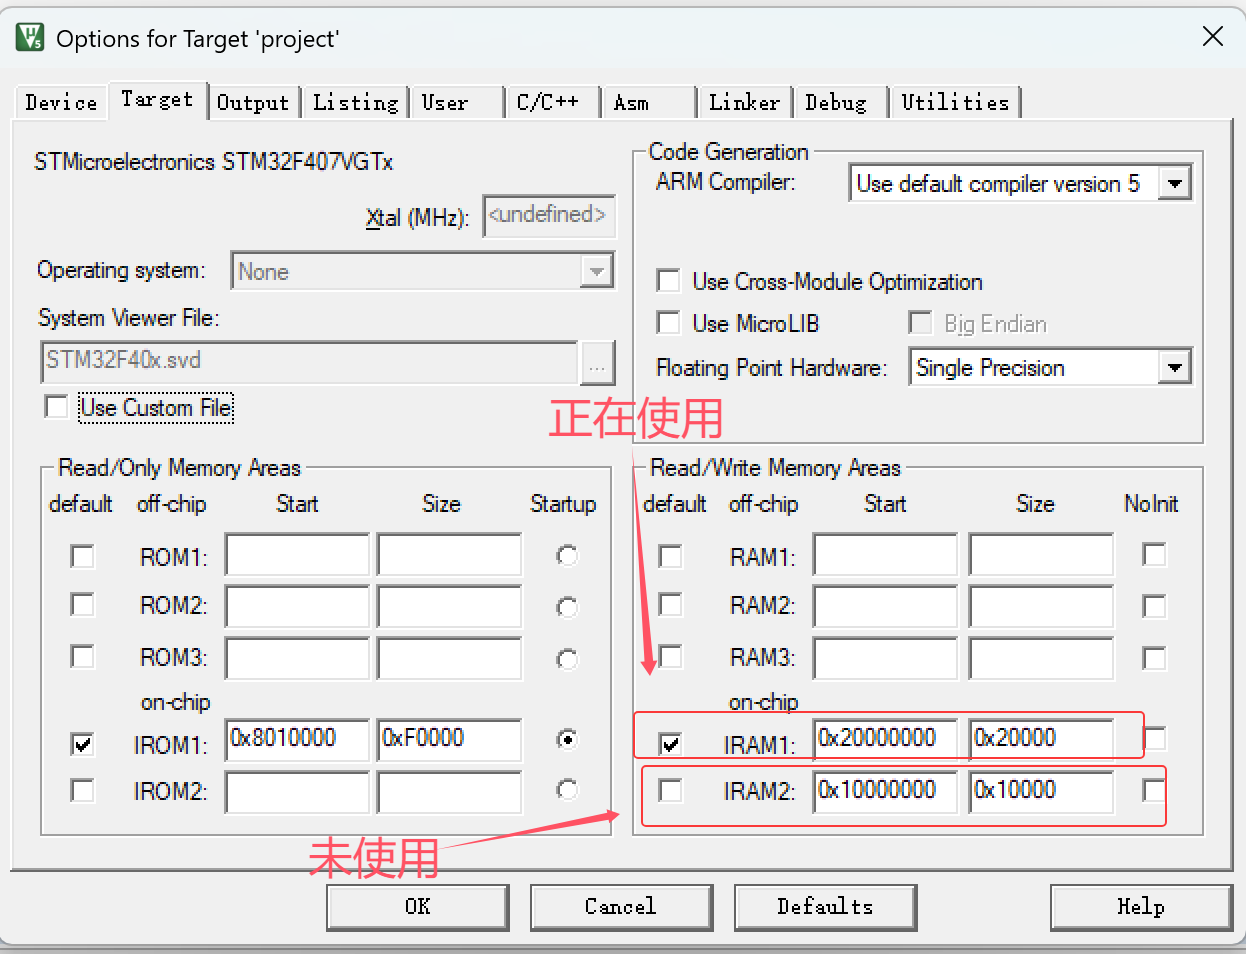Screen dimensions: 1246x954
Task: Click IROM1 Size field showing 0xF0000
Action: 449,740
